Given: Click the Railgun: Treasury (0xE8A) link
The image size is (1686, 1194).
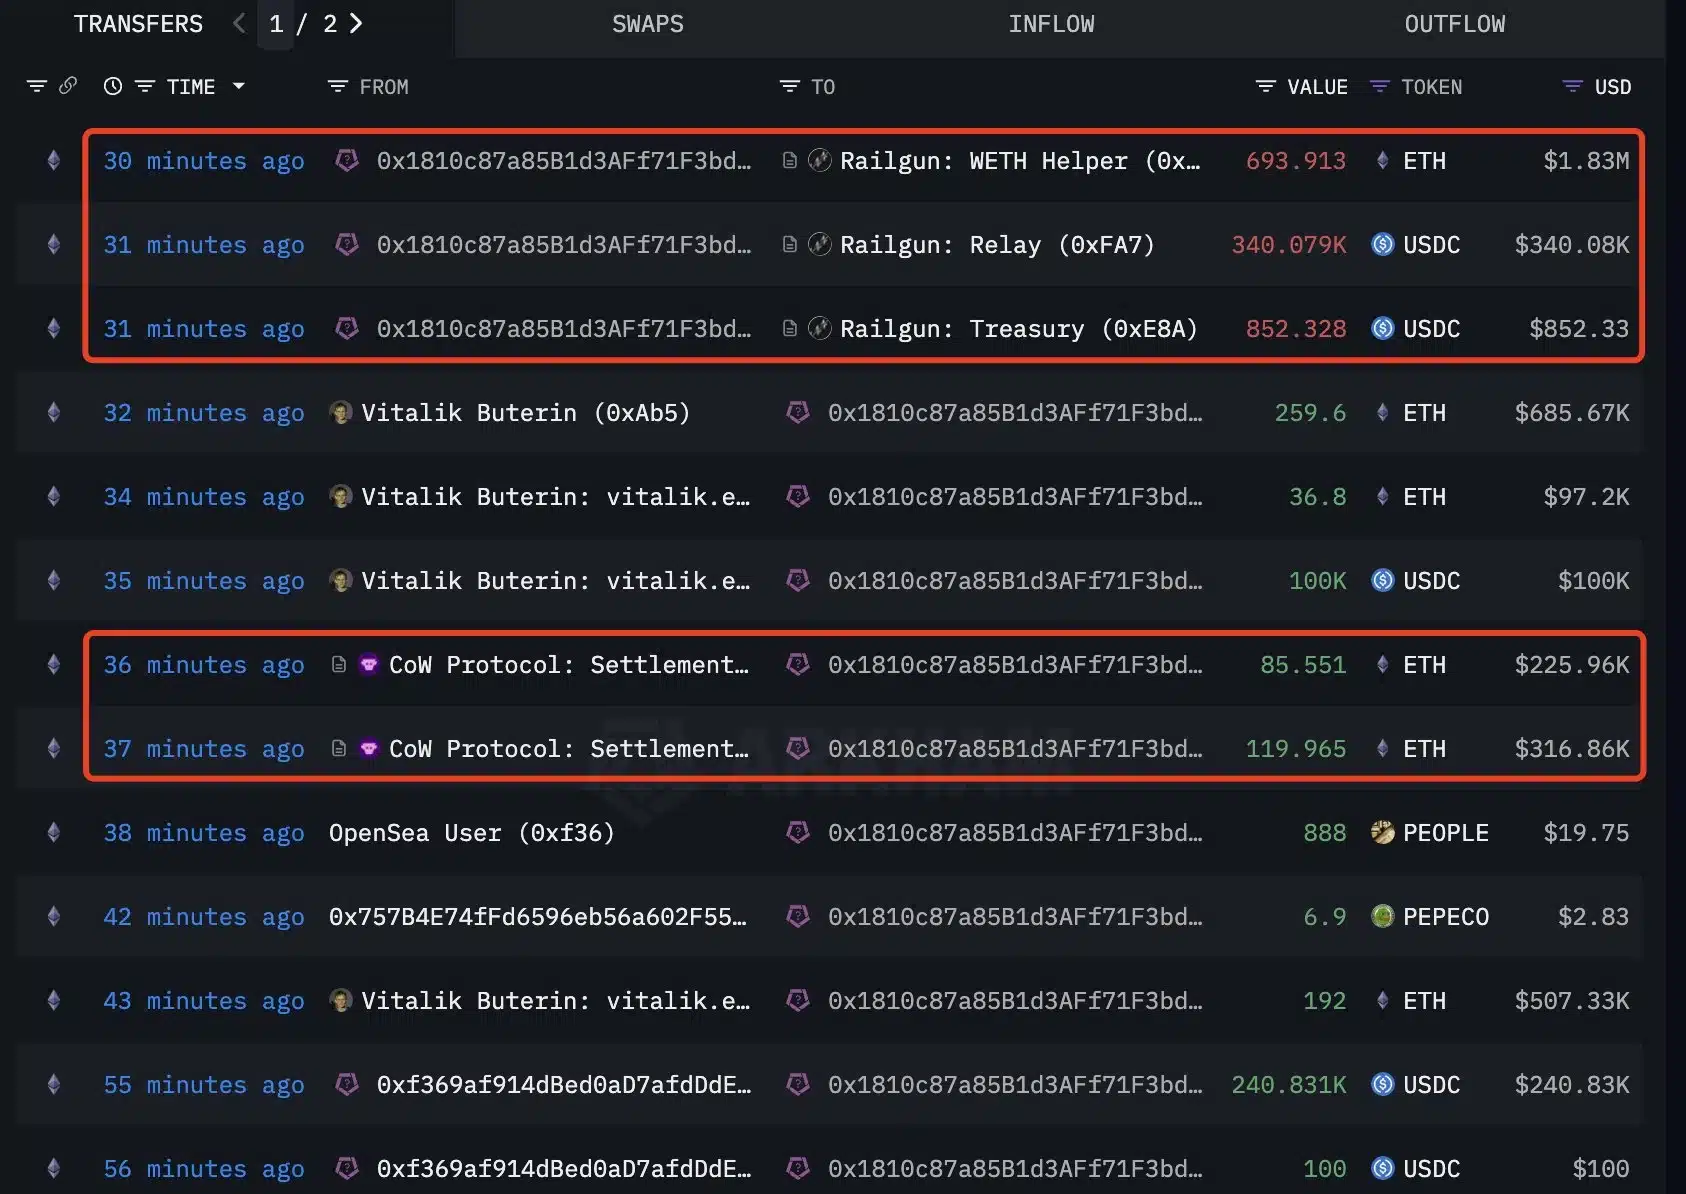Looking at the screenshot, I should [x=1017, y=328].
